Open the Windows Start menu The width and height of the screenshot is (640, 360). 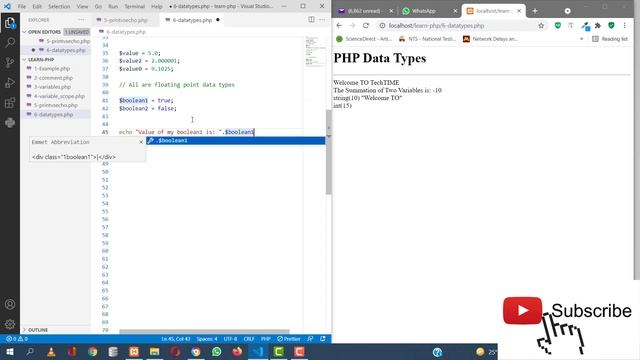click(10, 352)
